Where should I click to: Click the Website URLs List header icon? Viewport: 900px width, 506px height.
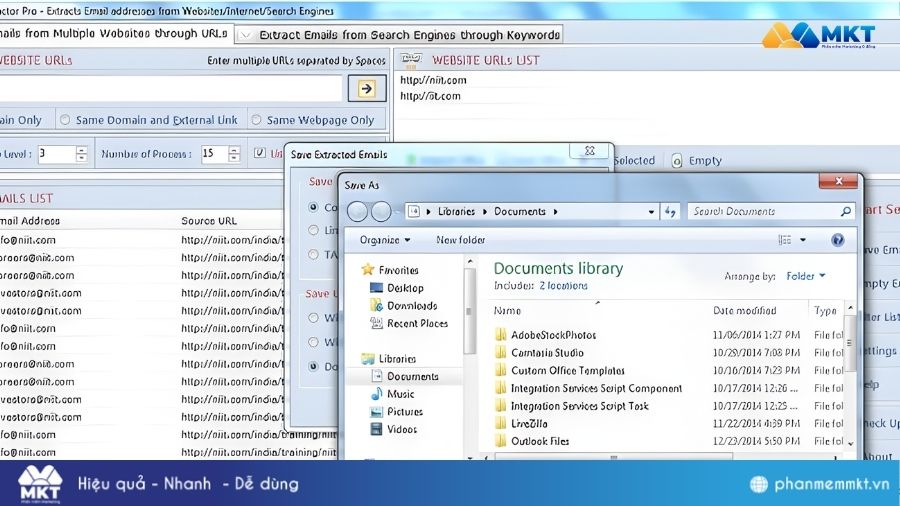(x=411, y=59)
